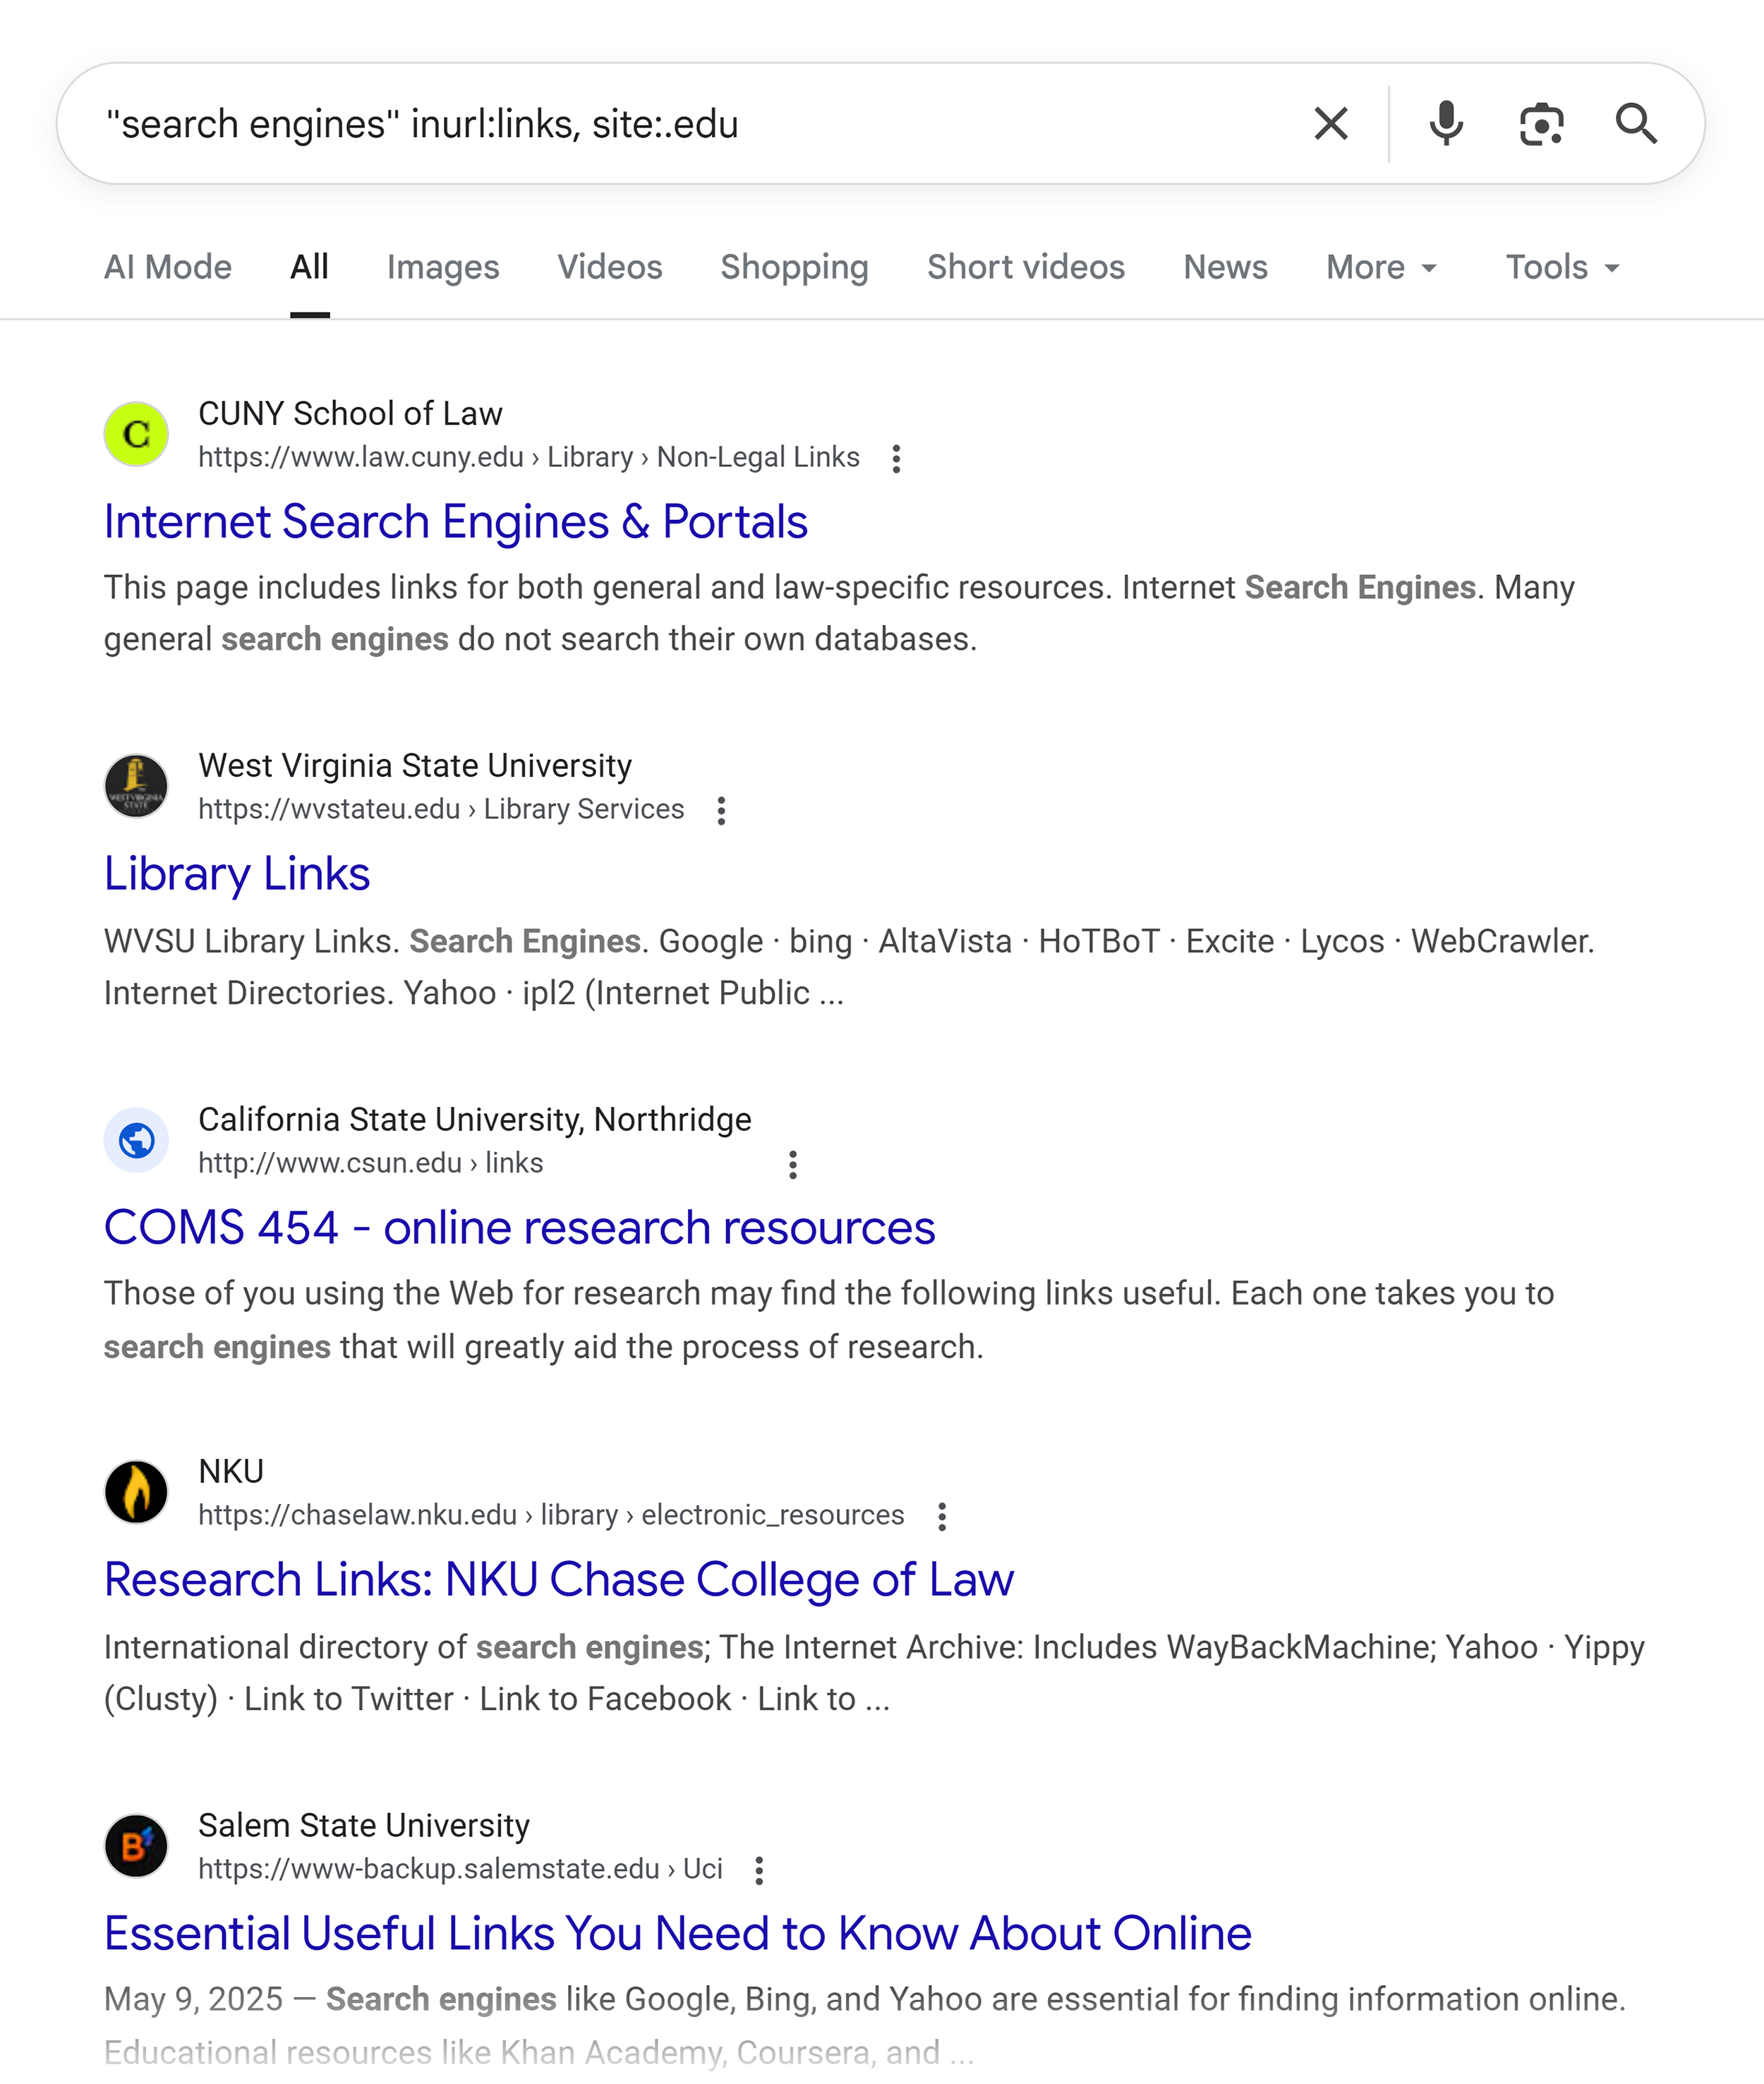Open the Library Links result
1764x2084 pixels.
[x=237, y=874]
